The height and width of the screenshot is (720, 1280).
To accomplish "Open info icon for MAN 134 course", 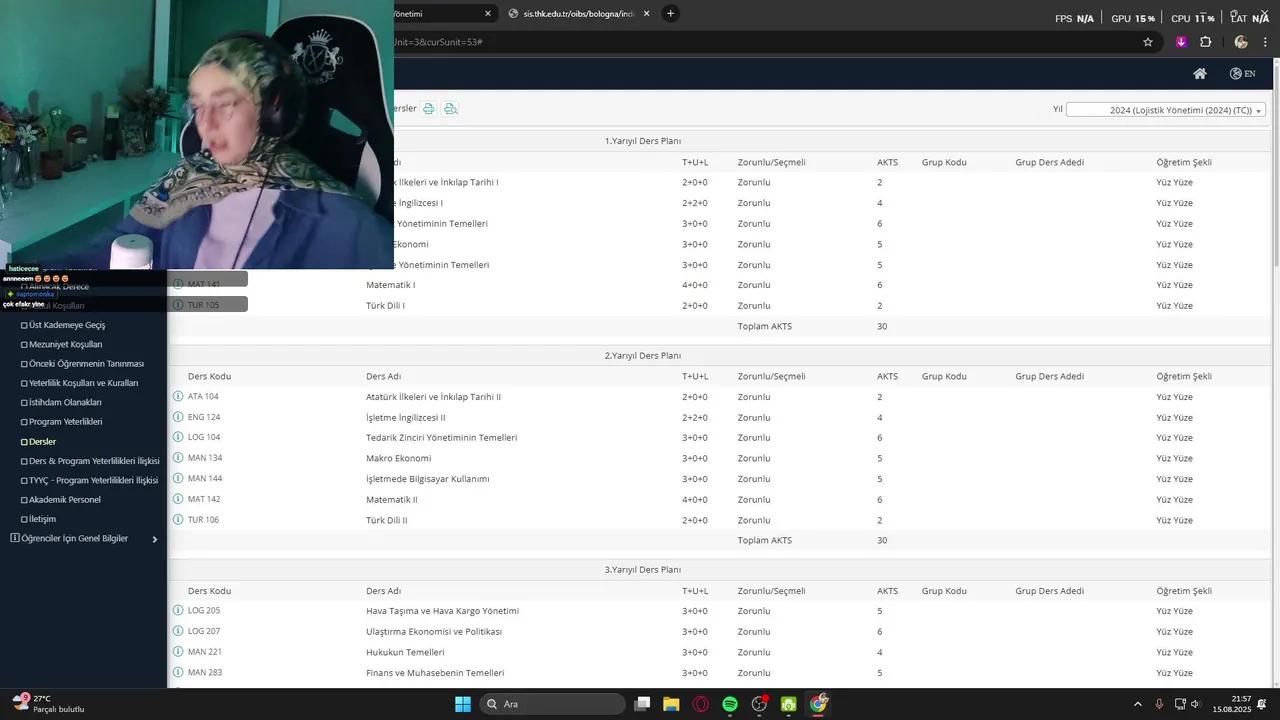I will (x=178, y=458).
